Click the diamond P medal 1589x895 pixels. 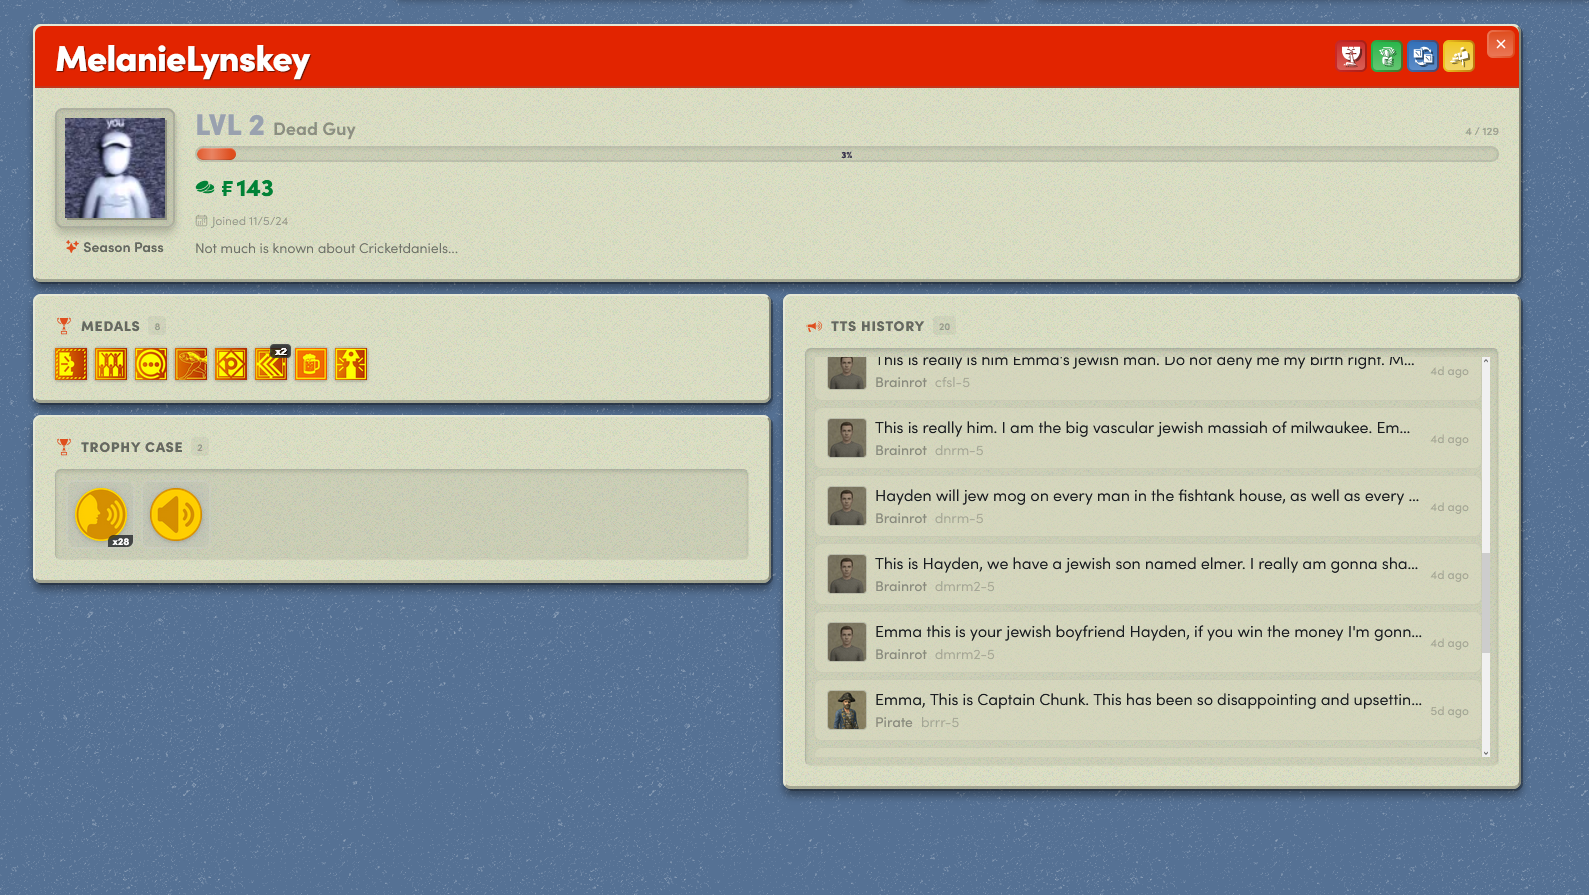click(231, 364)
